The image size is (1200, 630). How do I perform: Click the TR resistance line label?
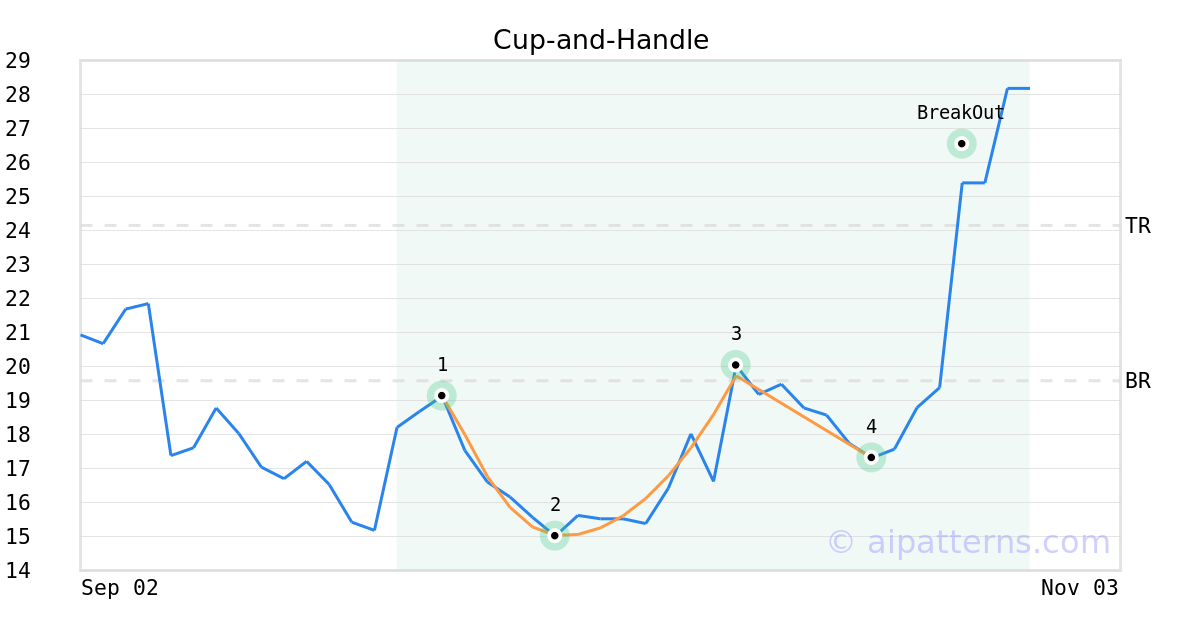coord(1138,226)
